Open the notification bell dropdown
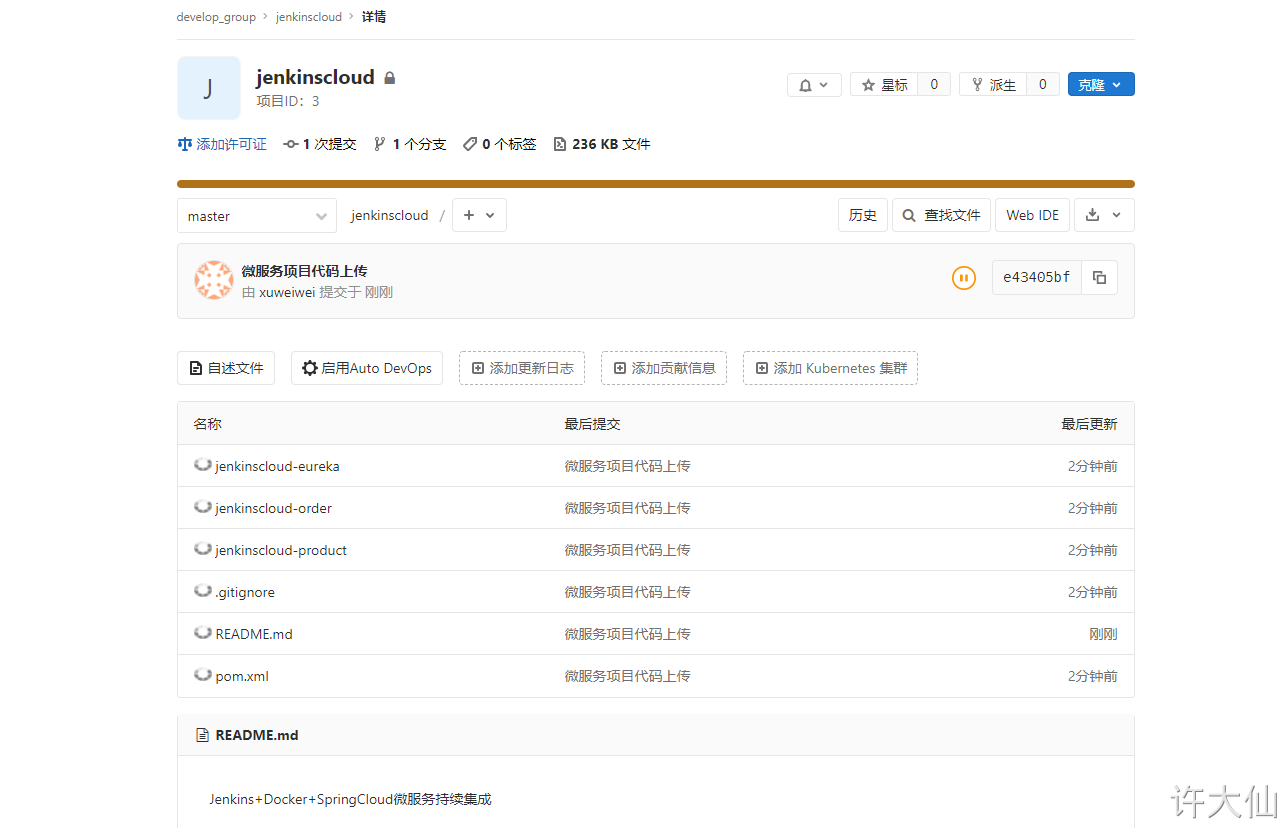Screen dimensions: 1286x828 814,85
